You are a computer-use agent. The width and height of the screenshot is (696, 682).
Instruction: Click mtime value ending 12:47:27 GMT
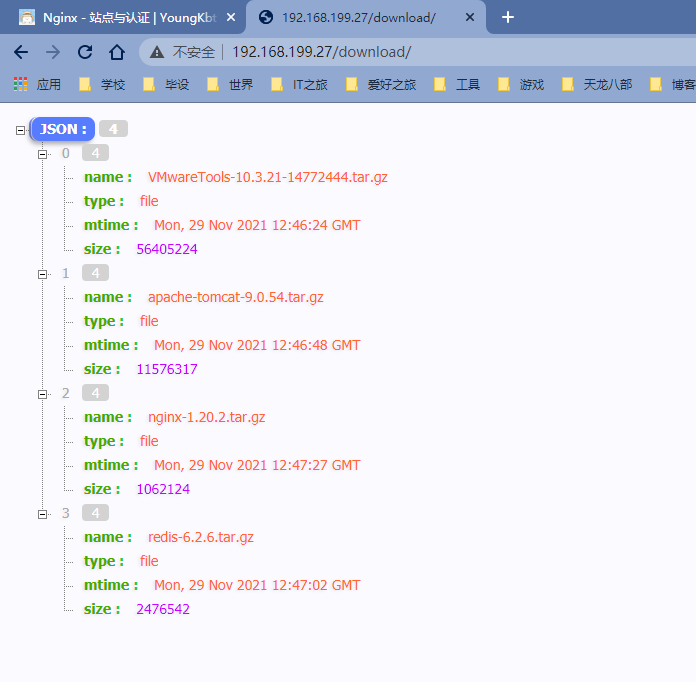coord(257,465)
